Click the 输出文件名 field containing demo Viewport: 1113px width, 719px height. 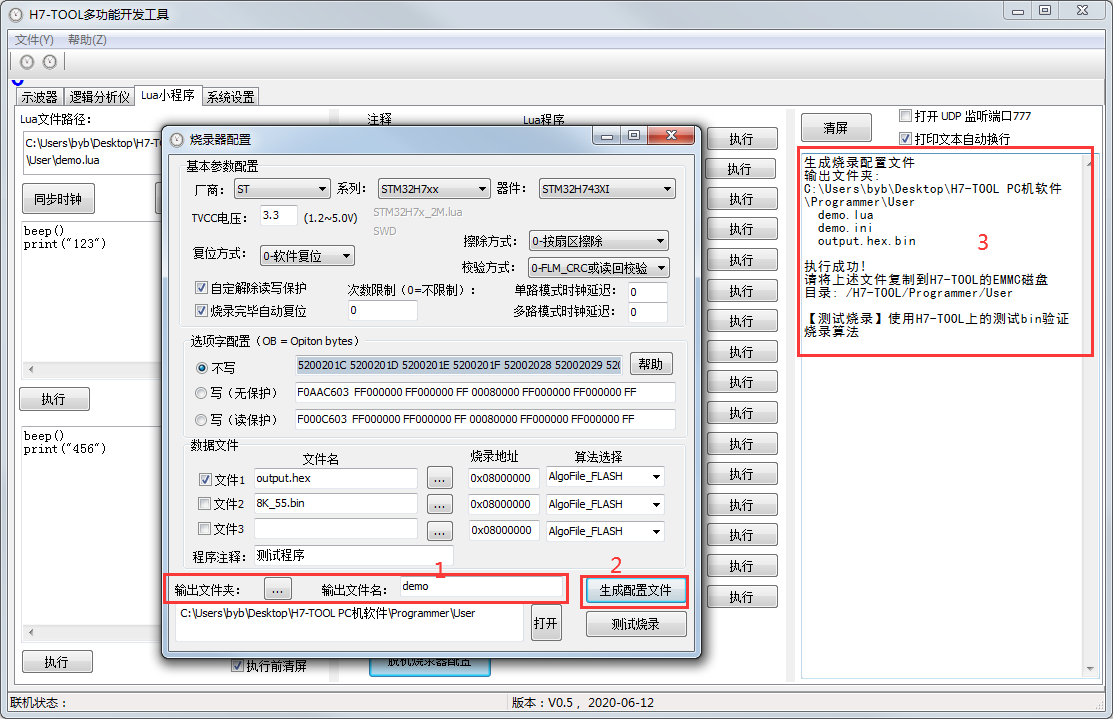point(481,587)
